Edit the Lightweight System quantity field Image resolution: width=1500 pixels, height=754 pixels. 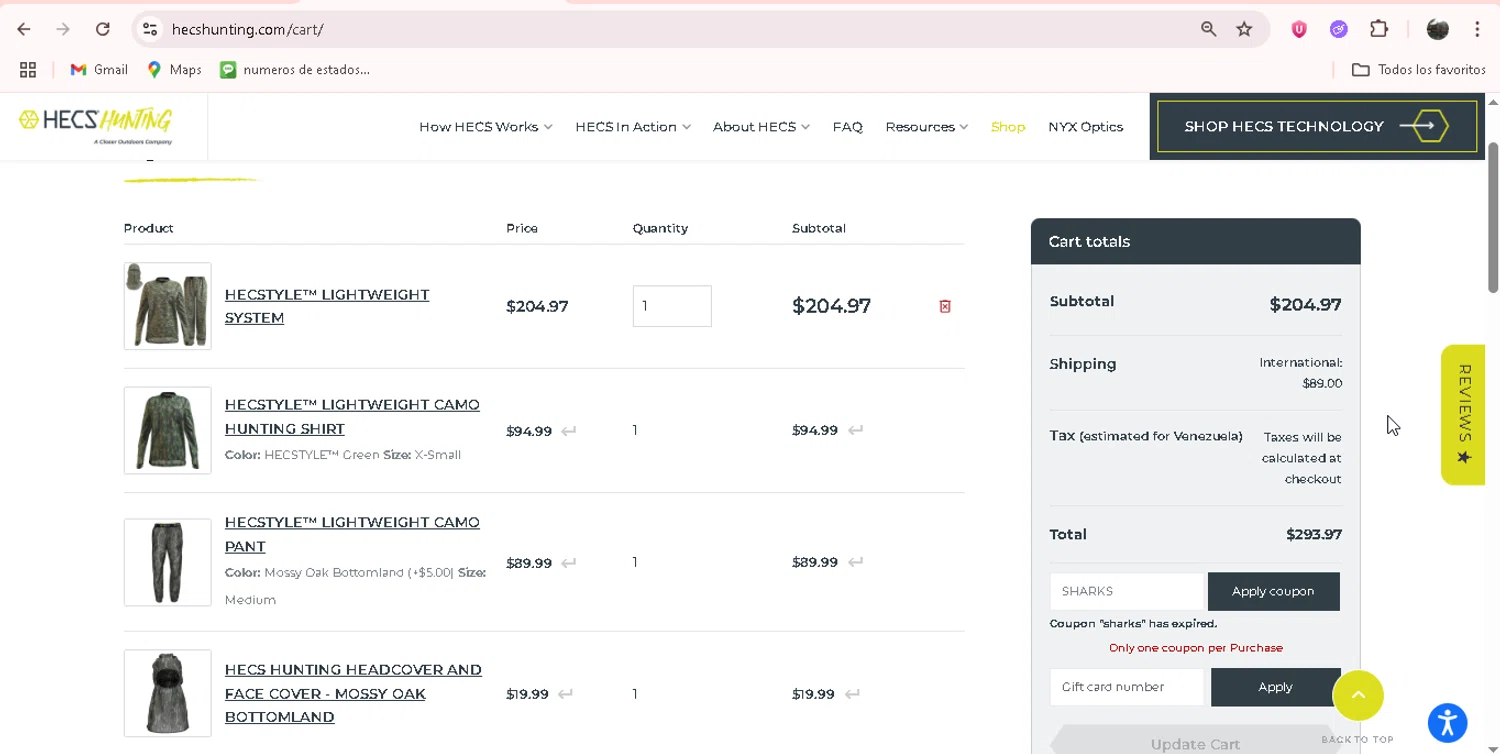(672, 306)
